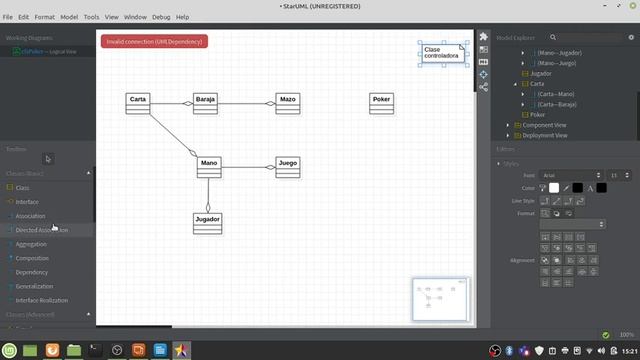Set line style to rectilinear
640x360 pixels.
pos(545,201)
